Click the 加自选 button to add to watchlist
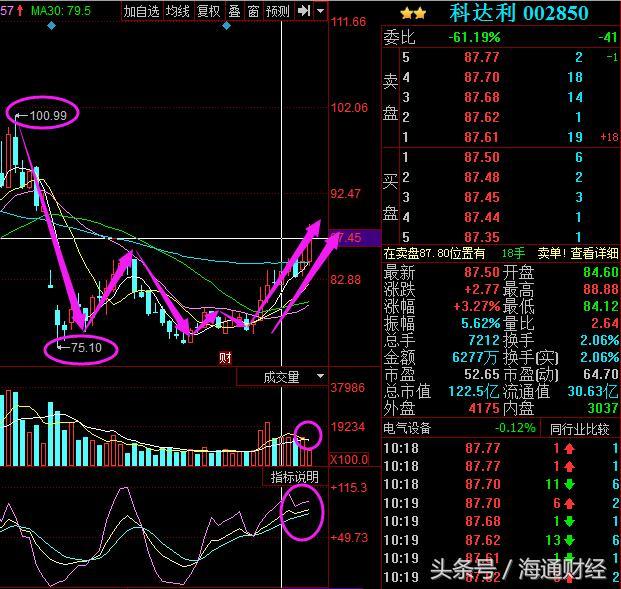Screen dimensions: 621x589 pyautogui.click(x=141, y=11)
